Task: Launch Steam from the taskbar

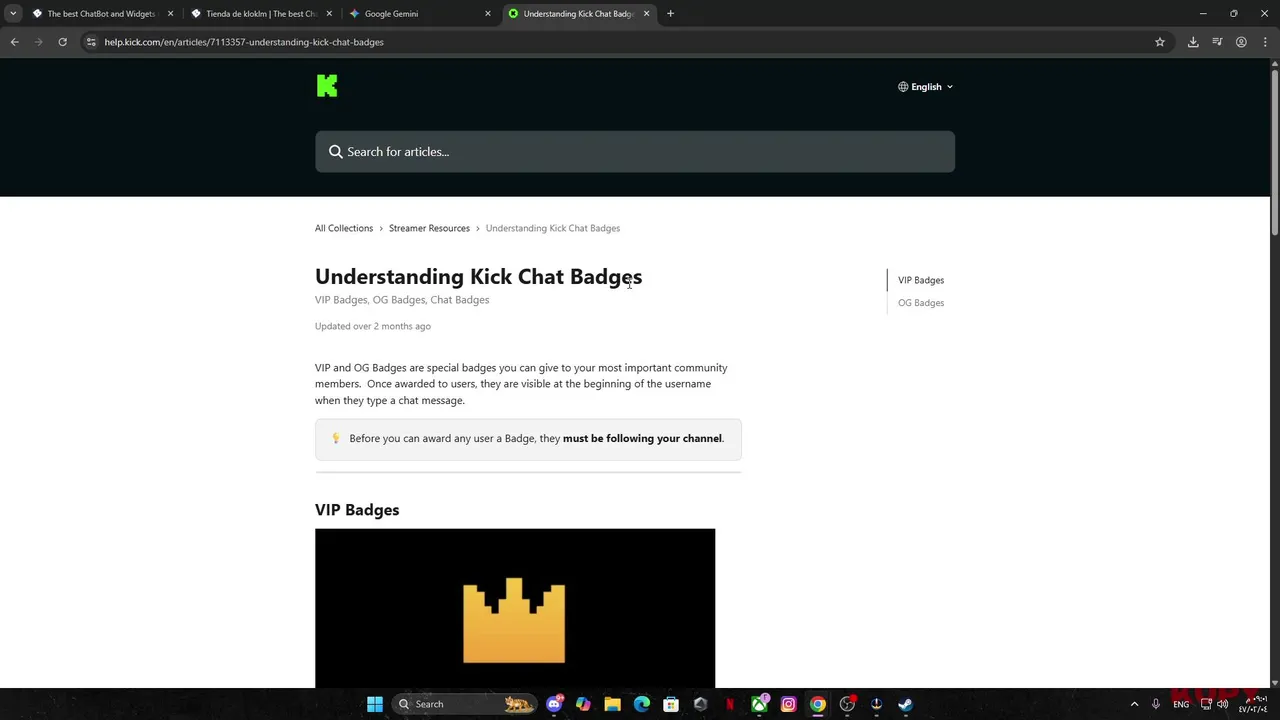Action: pos(905,704)
